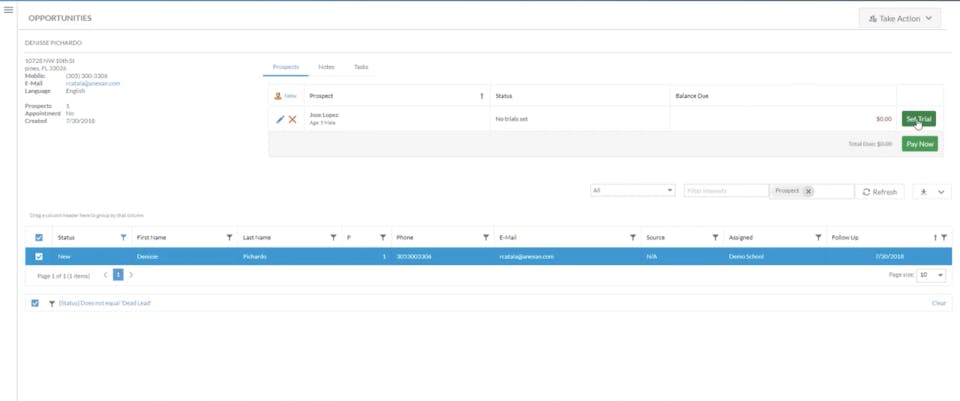This screenshot has width=960, height=401.
Task: Open the hamburger navigation menu
Action: pos(9,10)
